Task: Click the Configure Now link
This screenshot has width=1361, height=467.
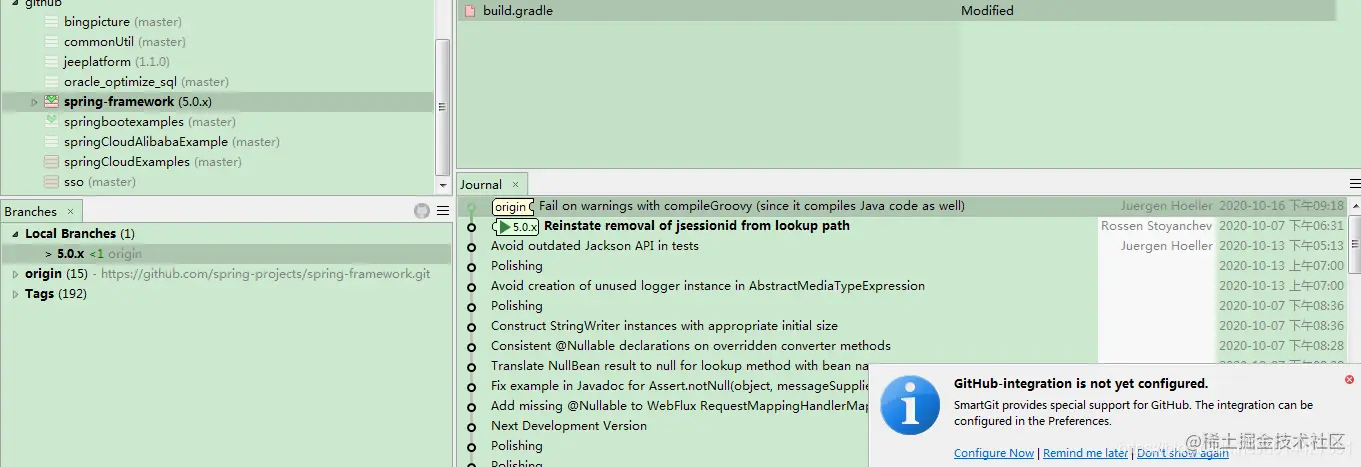Action: [x=994, y=453]
